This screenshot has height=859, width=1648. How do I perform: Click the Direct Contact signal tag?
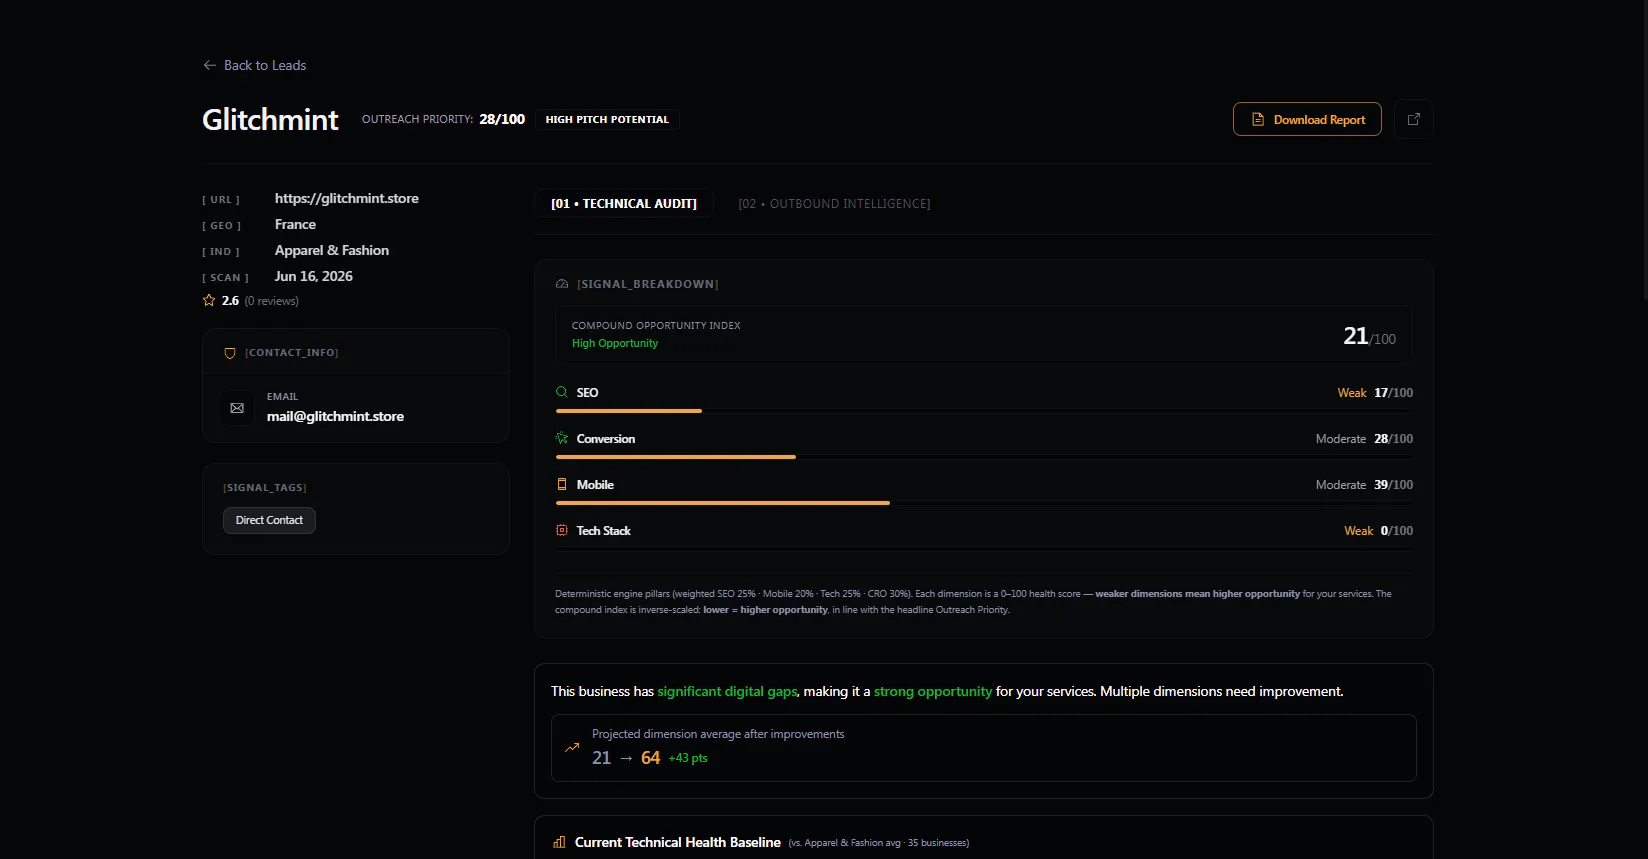tap(269, 520)
